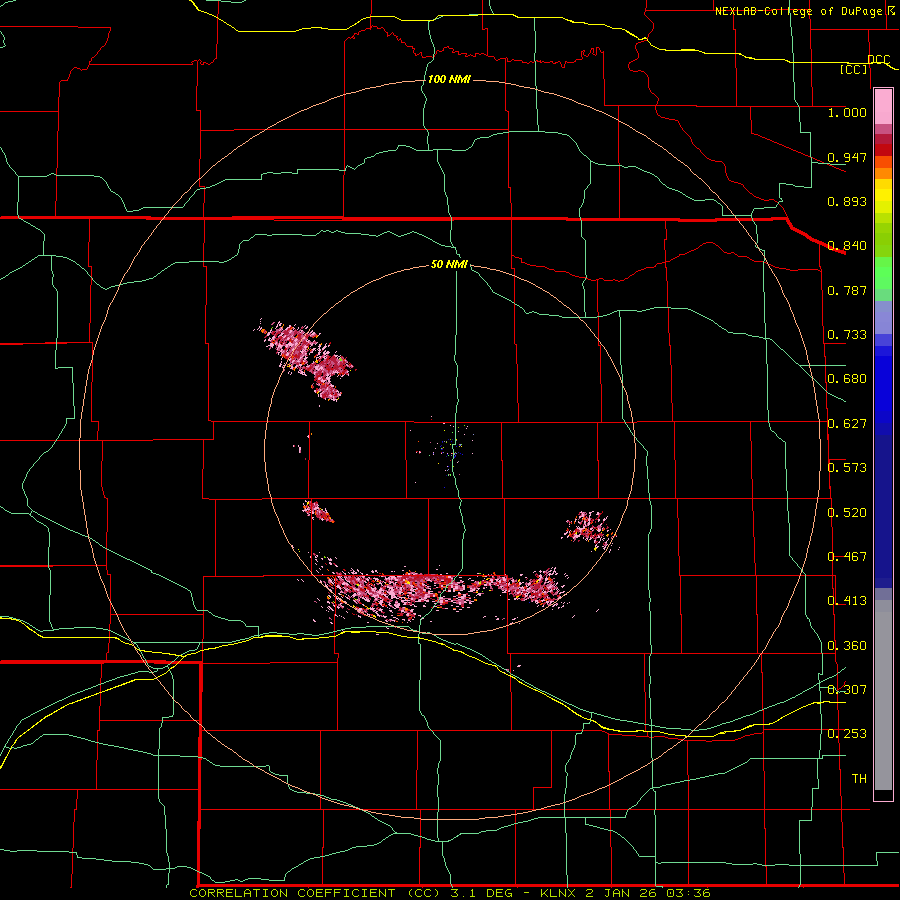Screen dimensions: 900x900
Task: Select the 0.573 value on color scale
Action: click(847, 468)
